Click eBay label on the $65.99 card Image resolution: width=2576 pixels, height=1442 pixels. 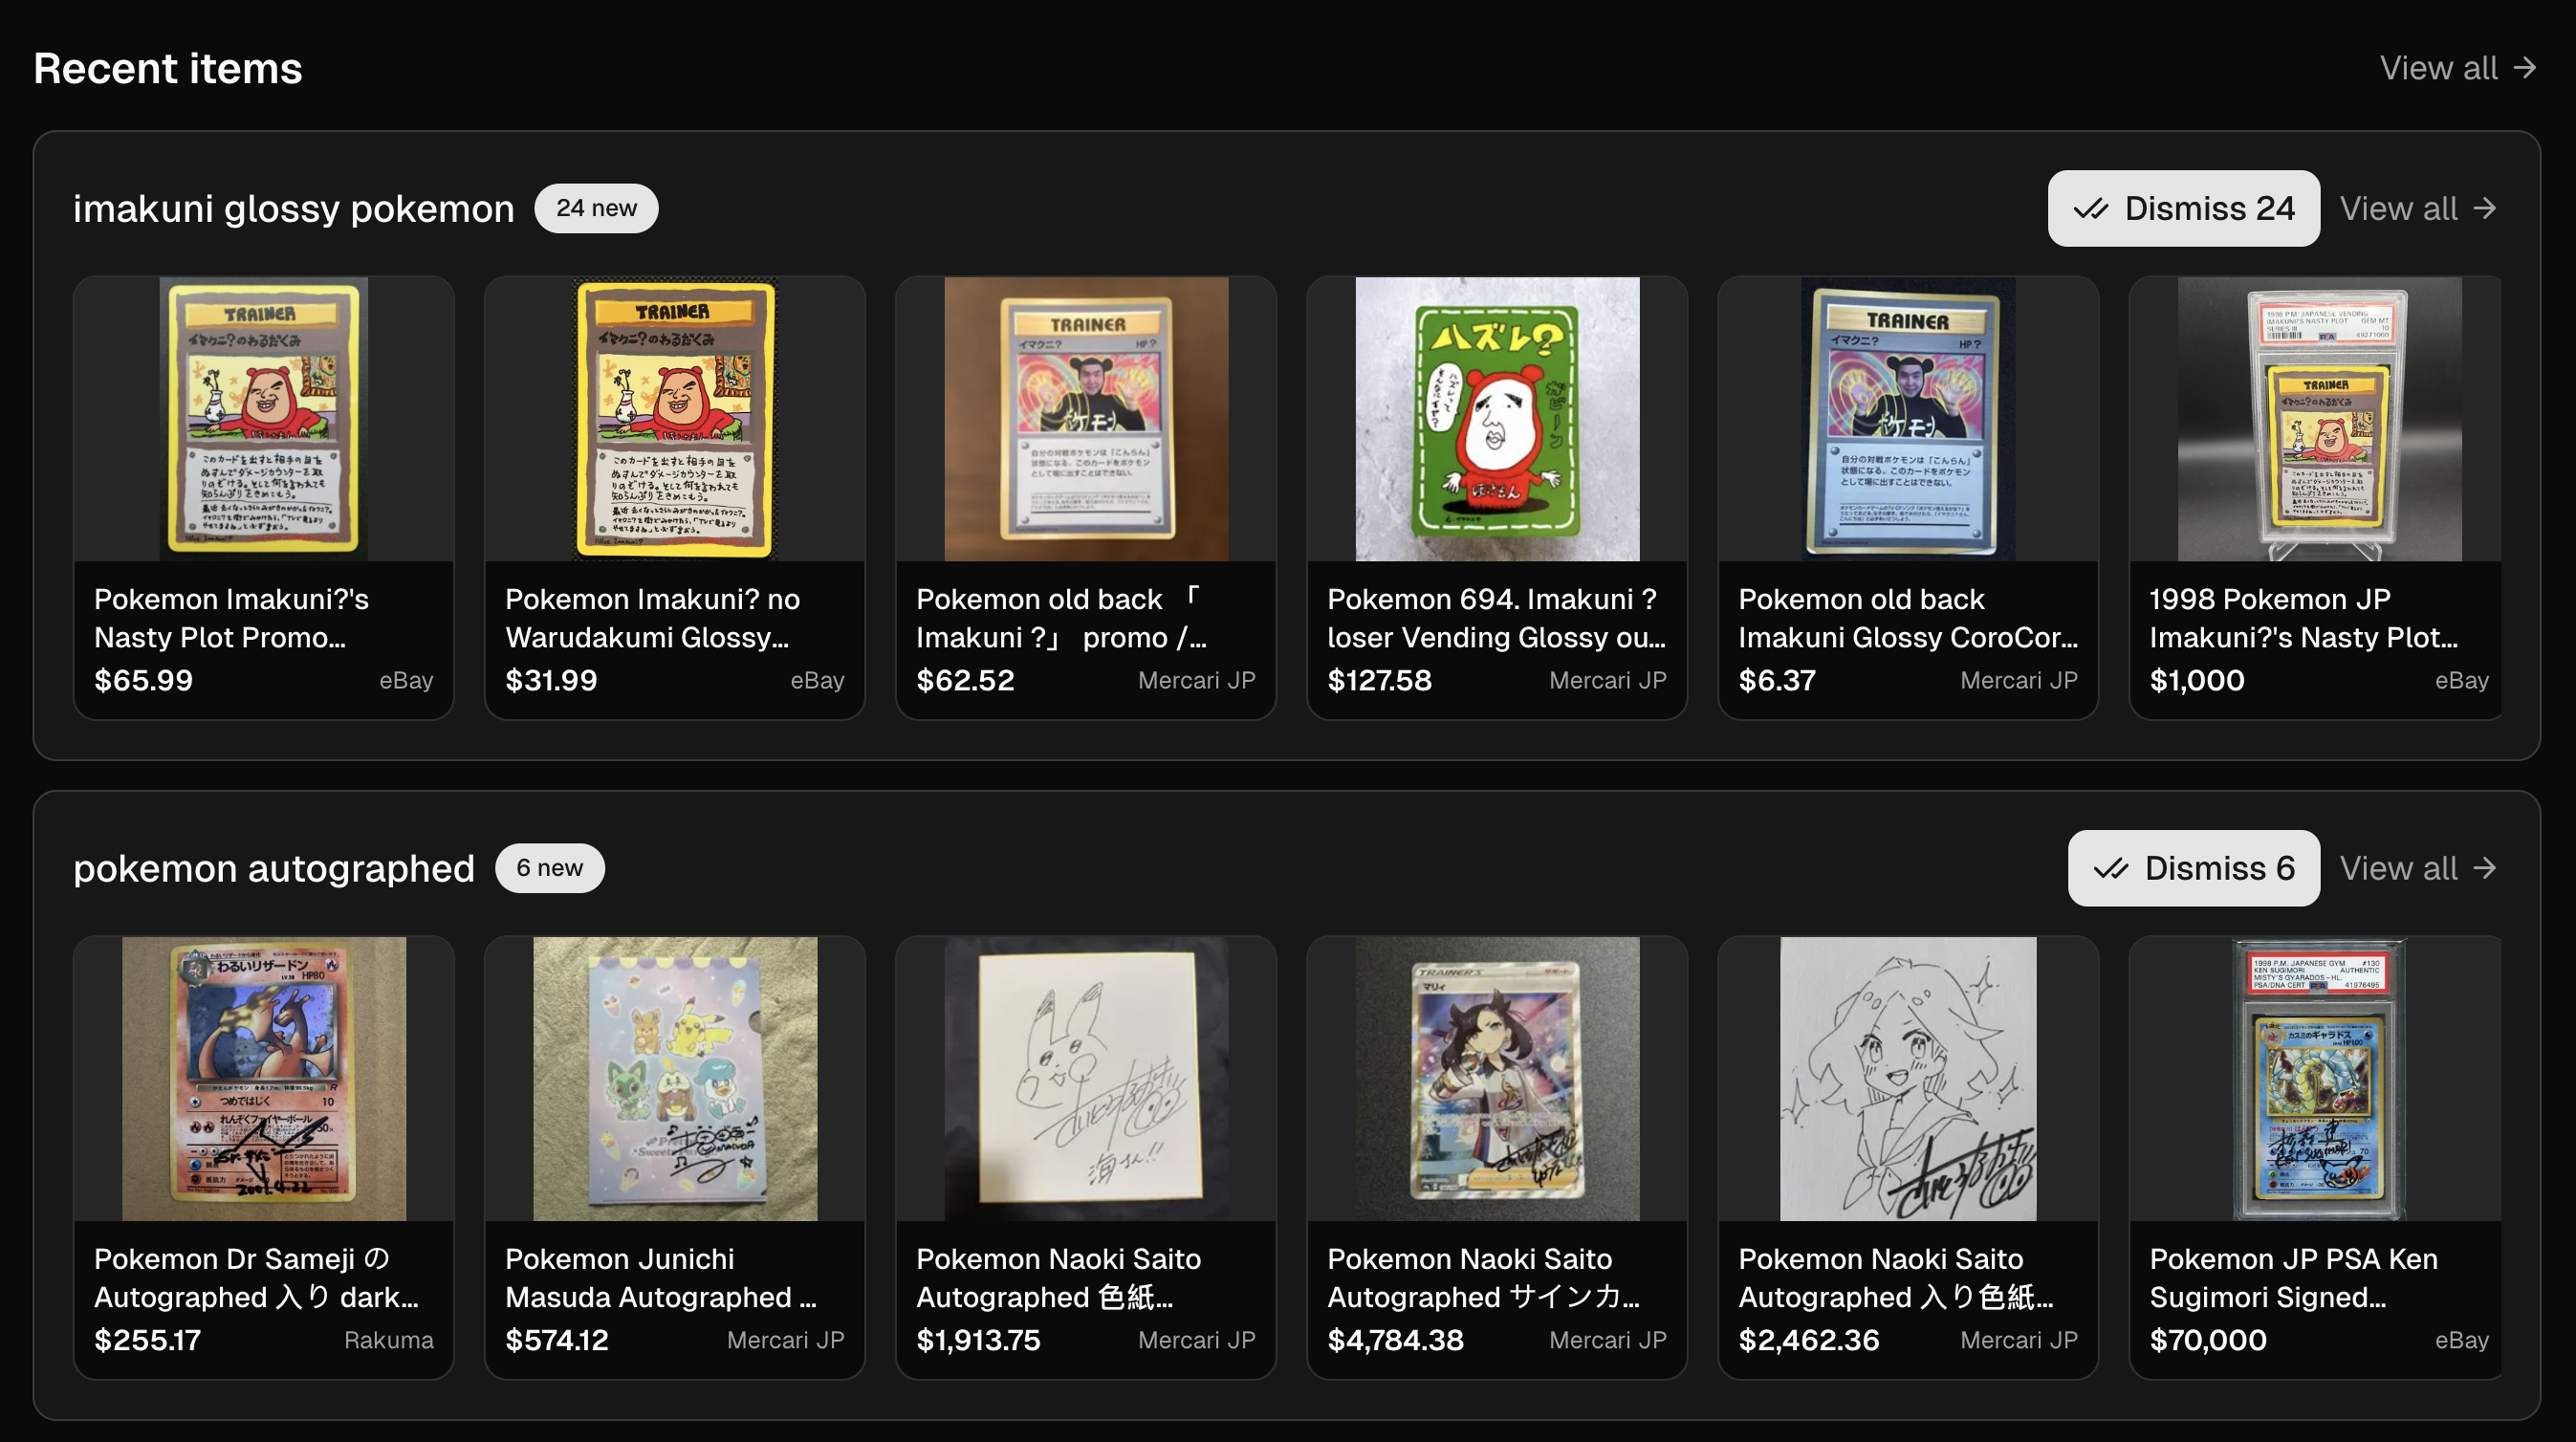406,680
